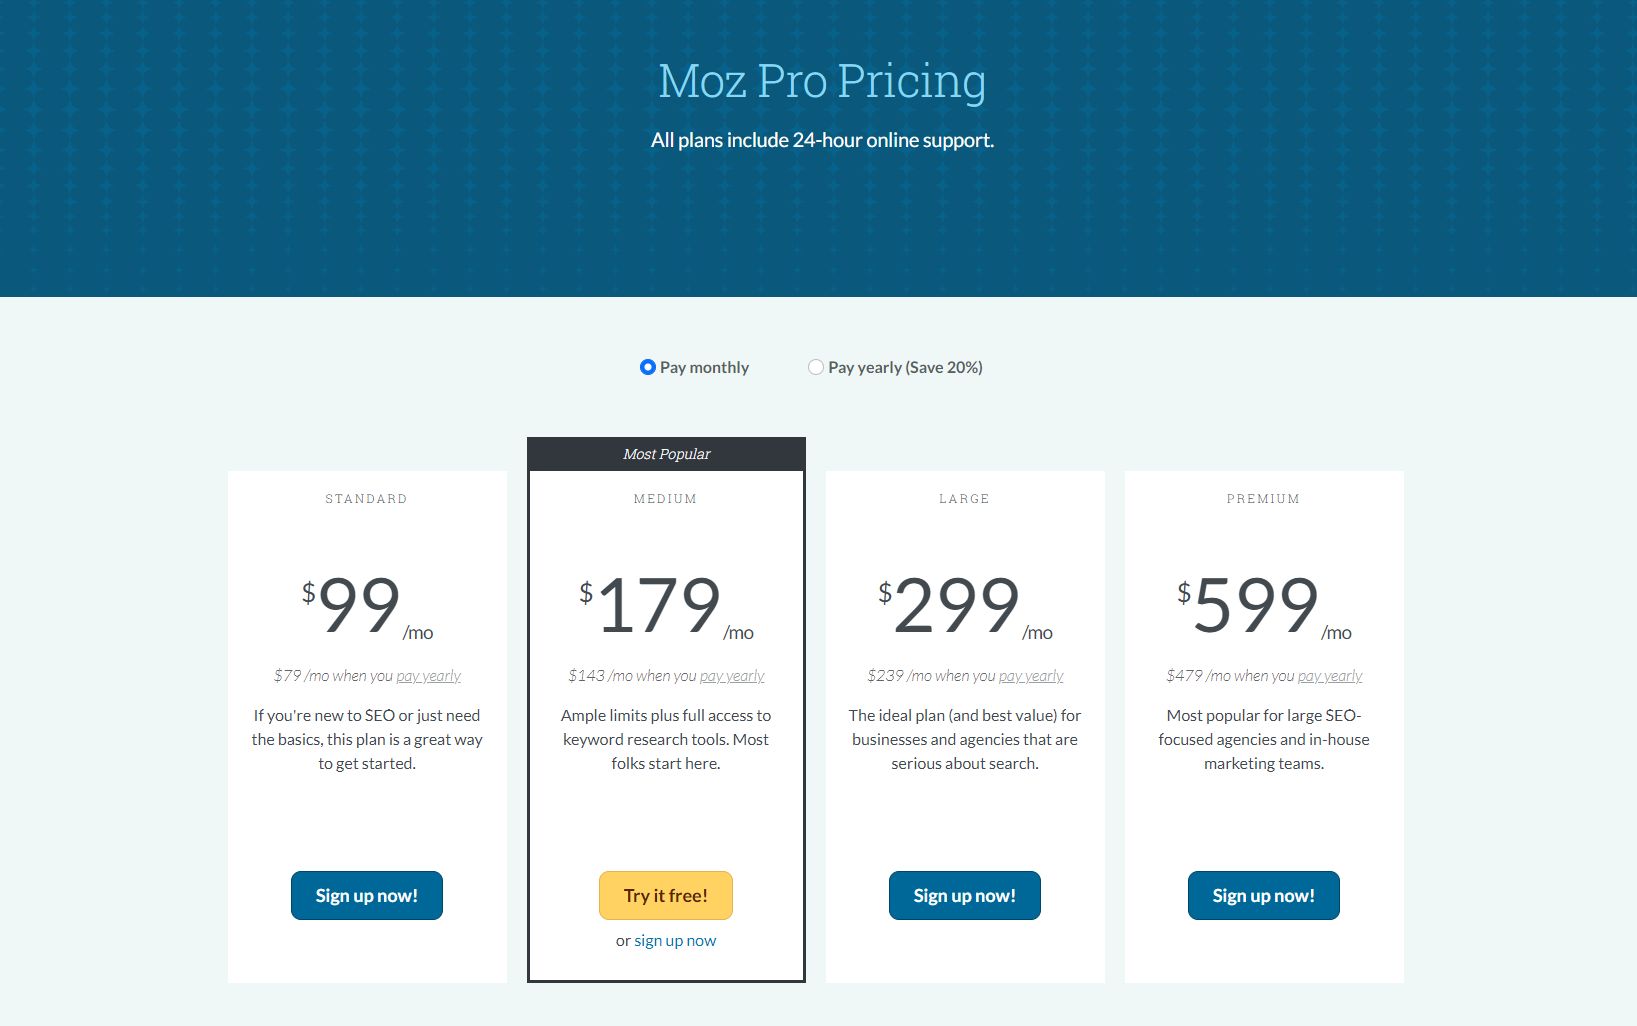Click Sign up now under the Standard plan
Screen dimensions: 1637x1026
tap(366, 895)
